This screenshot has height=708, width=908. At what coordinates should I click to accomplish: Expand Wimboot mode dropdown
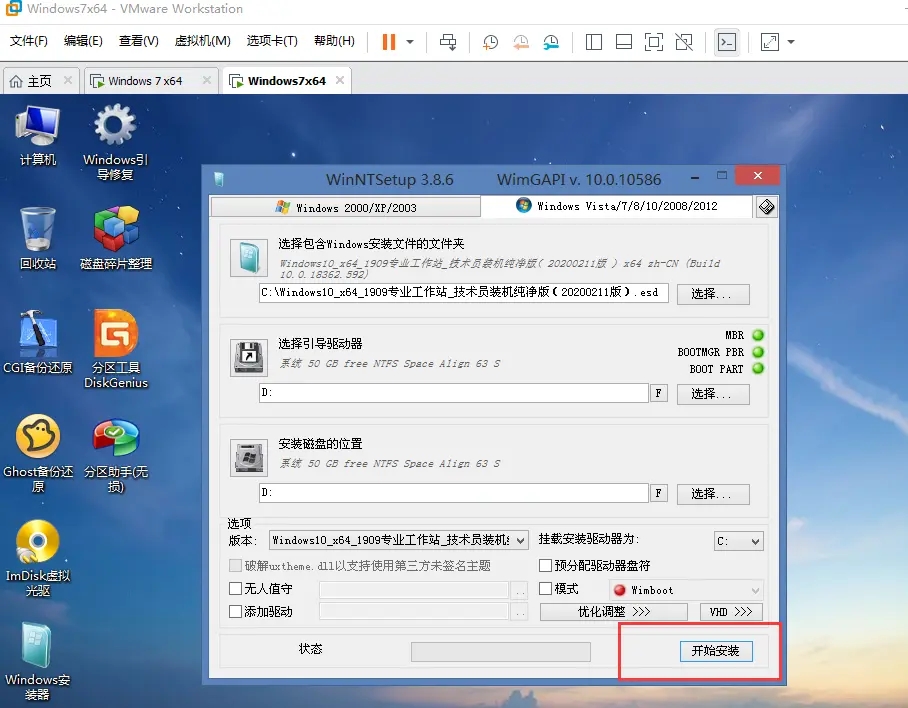point(686,590)
